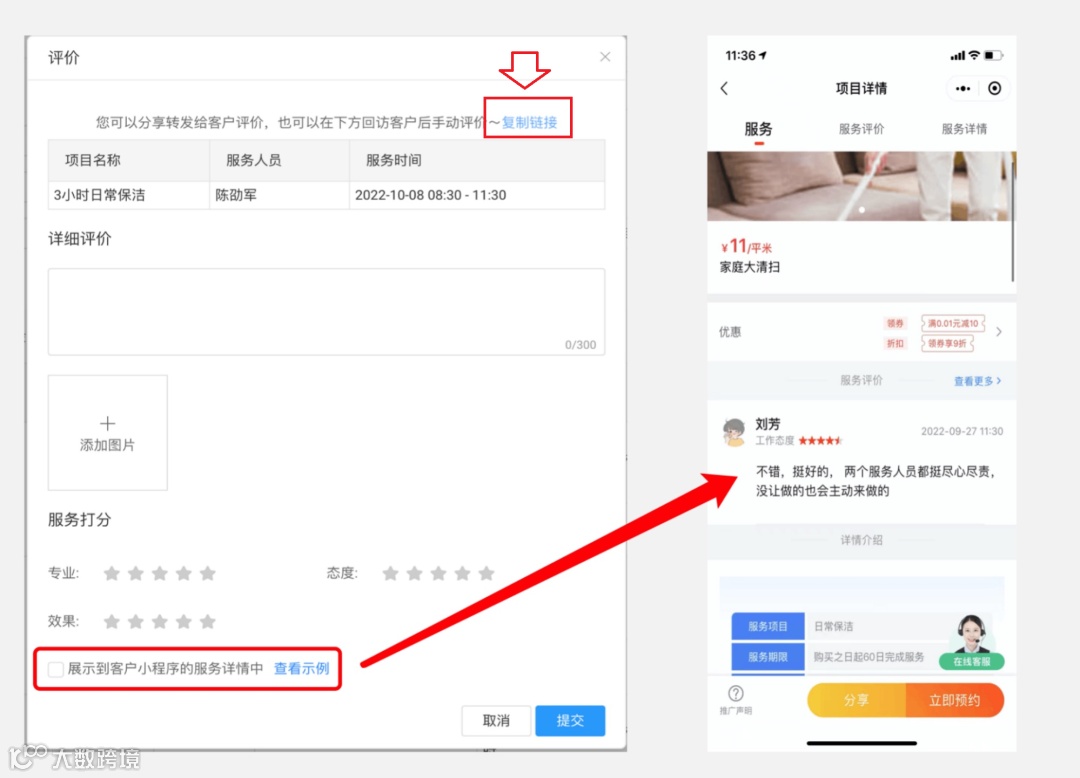Screen dimensions: 1080x778
Task: Open the 查看示例 link
Action: point(301,669)
